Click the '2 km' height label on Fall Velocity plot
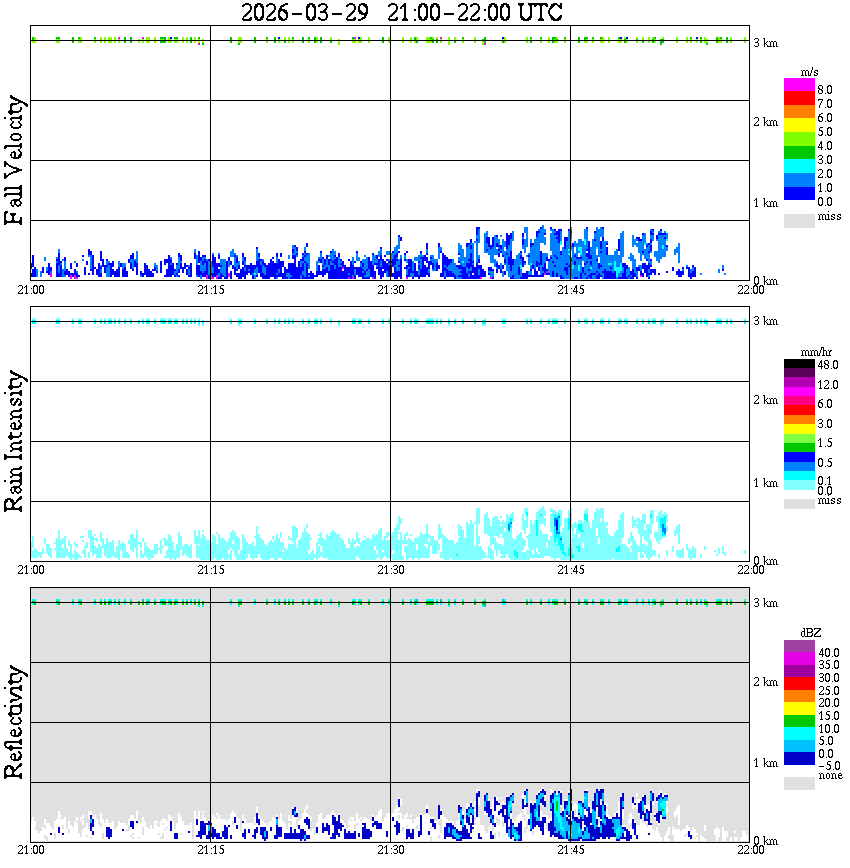 click(765, 122)
